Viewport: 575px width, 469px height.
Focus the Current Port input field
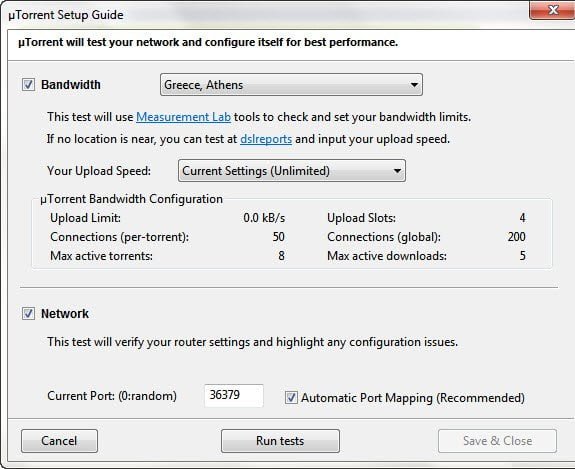click(x=234, y=395)
